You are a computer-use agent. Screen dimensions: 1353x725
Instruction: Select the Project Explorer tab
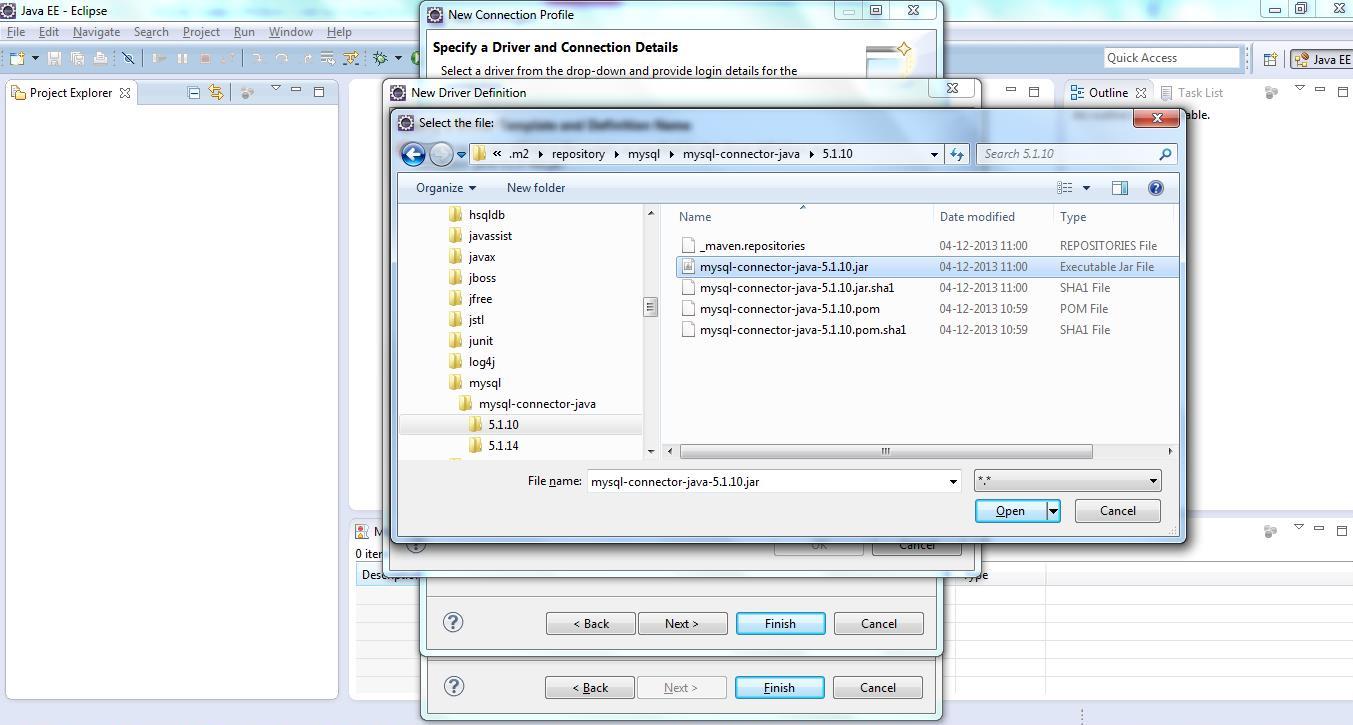(70, 93)
